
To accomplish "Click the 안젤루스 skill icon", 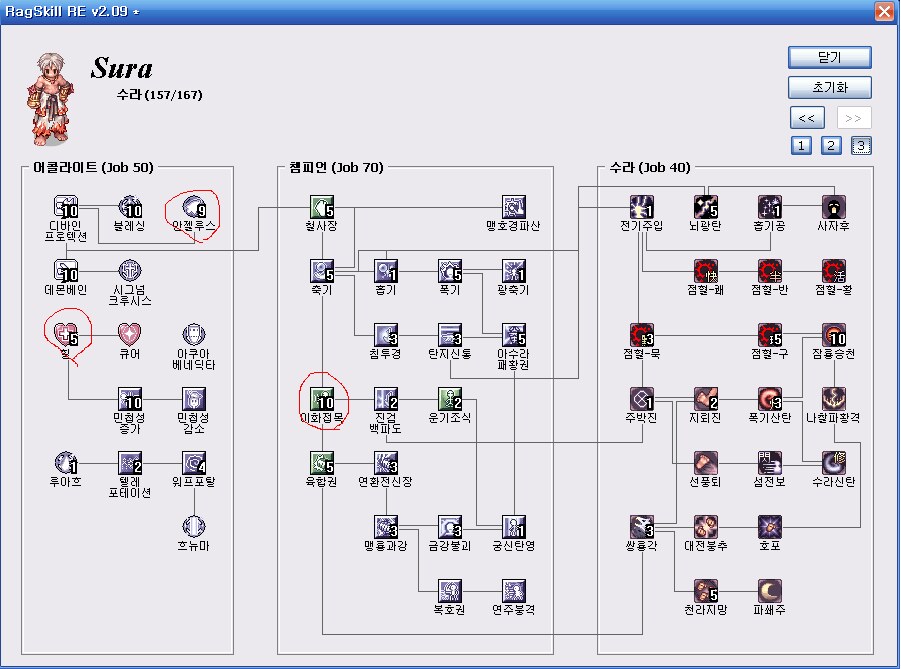I will 194,206.
